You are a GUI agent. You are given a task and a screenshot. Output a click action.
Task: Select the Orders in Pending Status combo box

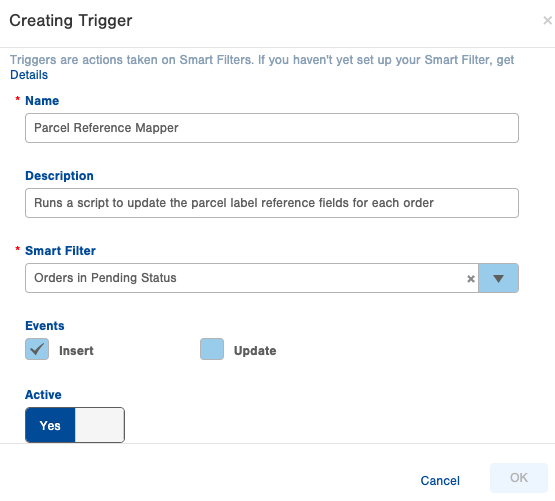pos(252,278)
